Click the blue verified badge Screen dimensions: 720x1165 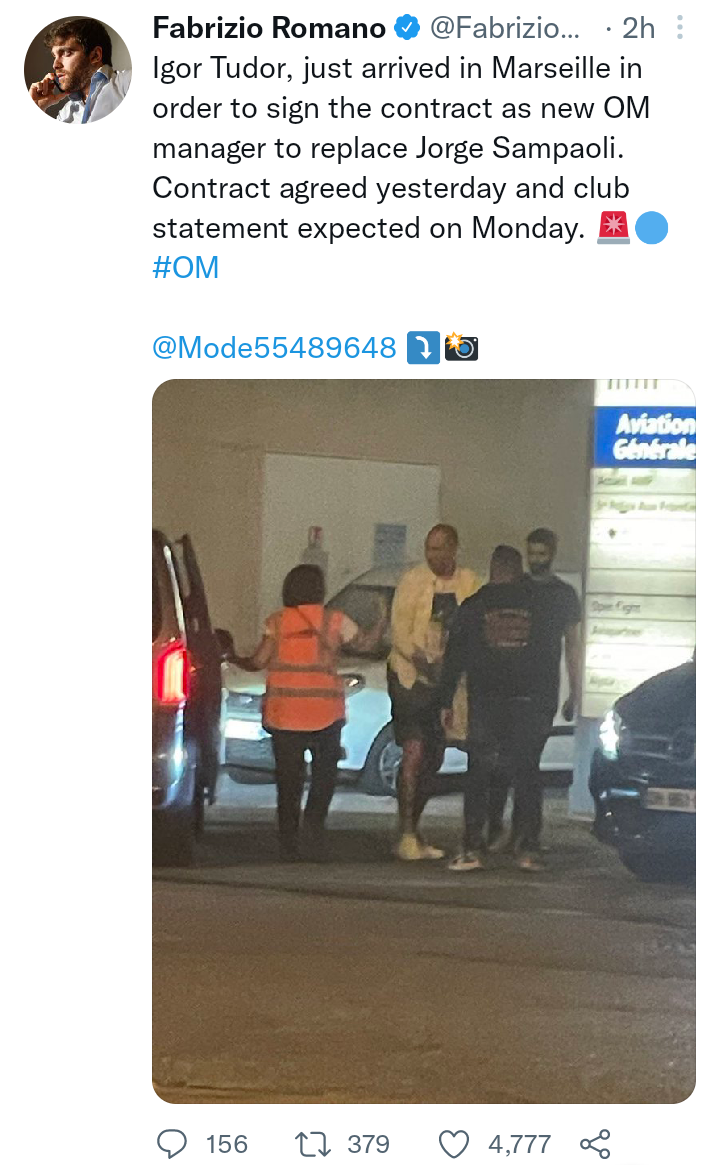point(406,28)
